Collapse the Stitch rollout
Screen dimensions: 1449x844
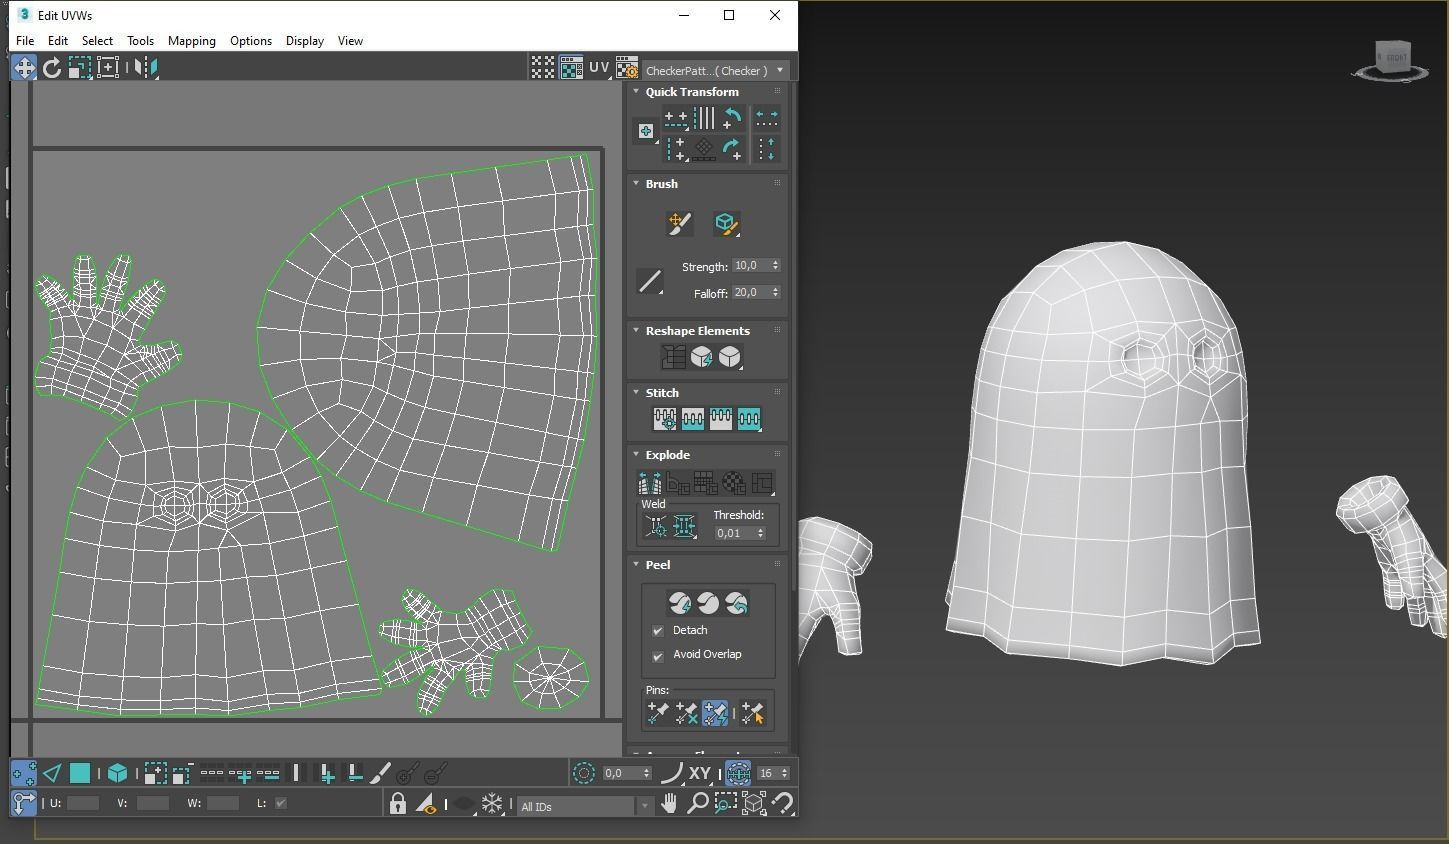(x=637, y=392)
